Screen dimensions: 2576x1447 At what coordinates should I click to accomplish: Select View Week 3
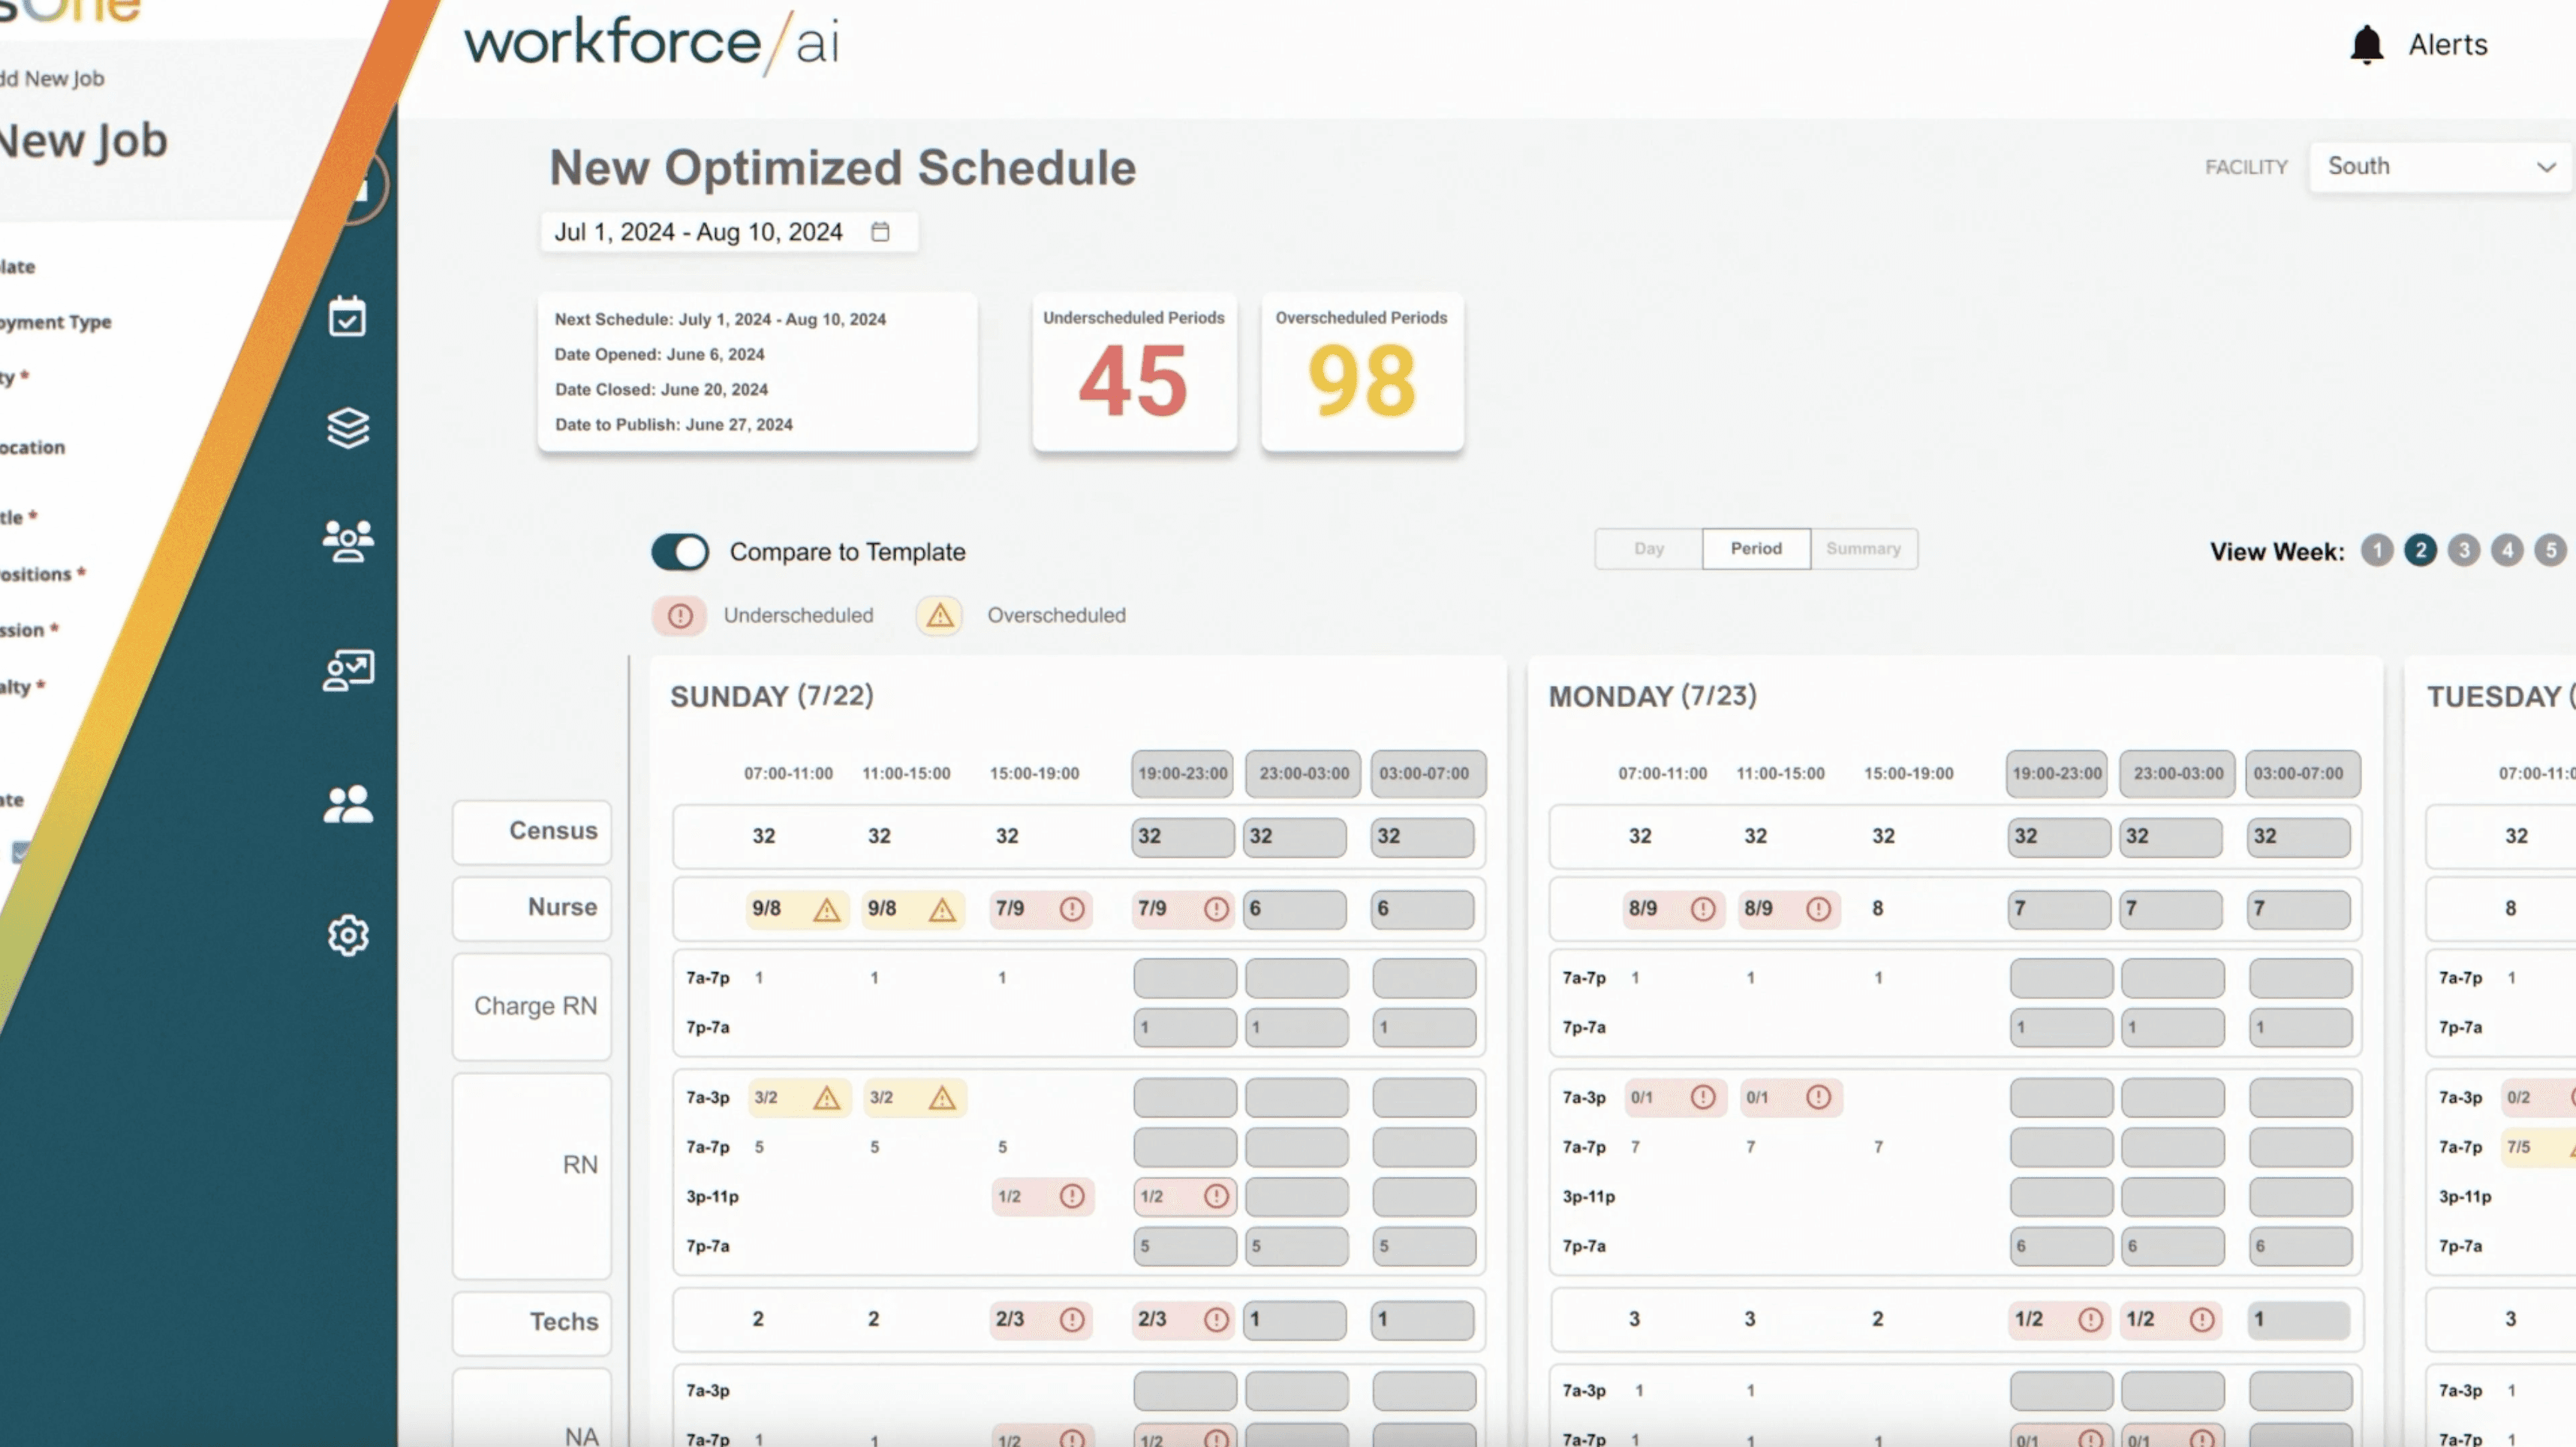point(2464,550)
